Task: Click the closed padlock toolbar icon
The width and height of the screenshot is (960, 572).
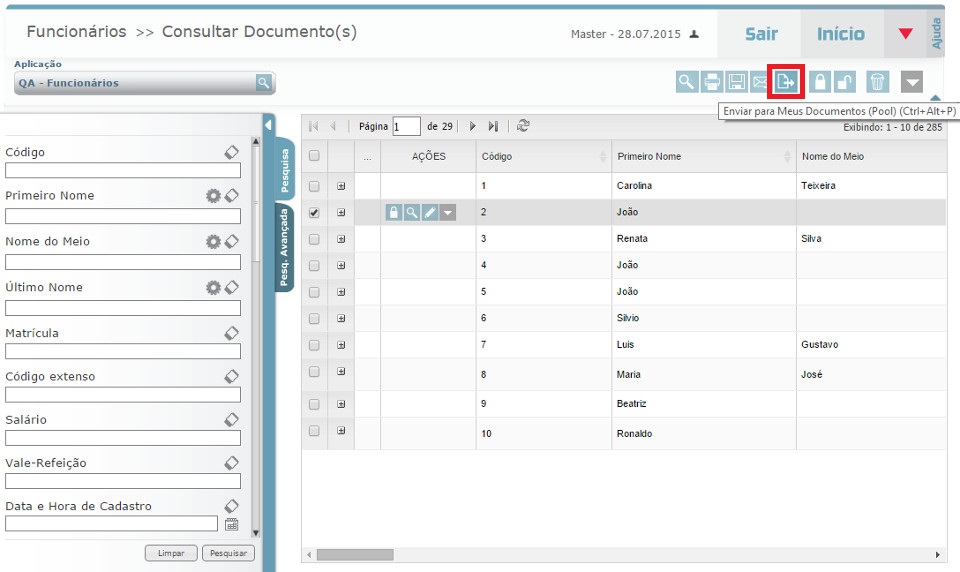Action: [819, 81]
